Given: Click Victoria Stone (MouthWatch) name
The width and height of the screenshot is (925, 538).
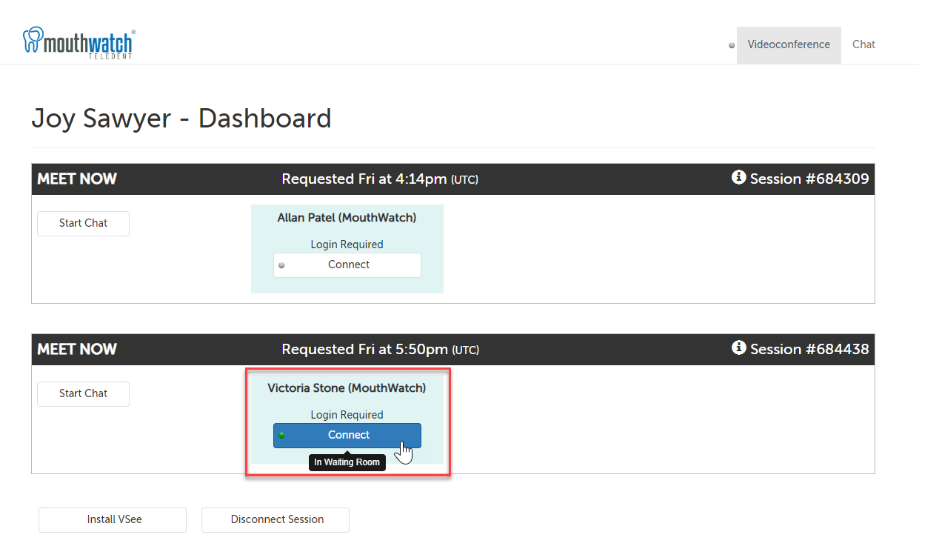Looking at the screenshot, I should tap(347, 388).
